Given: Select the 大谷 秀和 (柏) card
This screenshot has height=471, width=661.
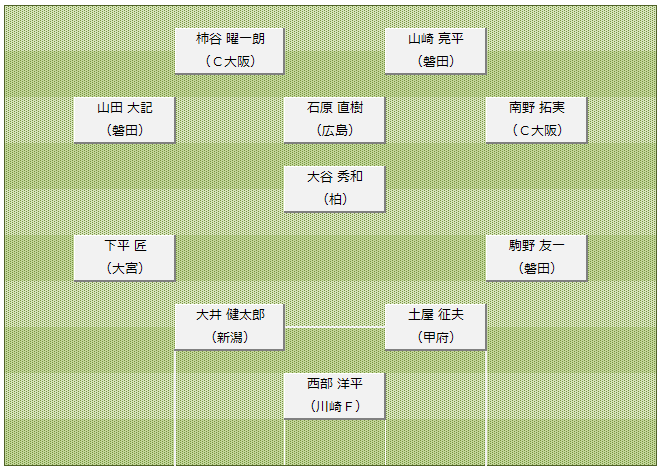Looking at the screenshot, I should coord(334,189).
